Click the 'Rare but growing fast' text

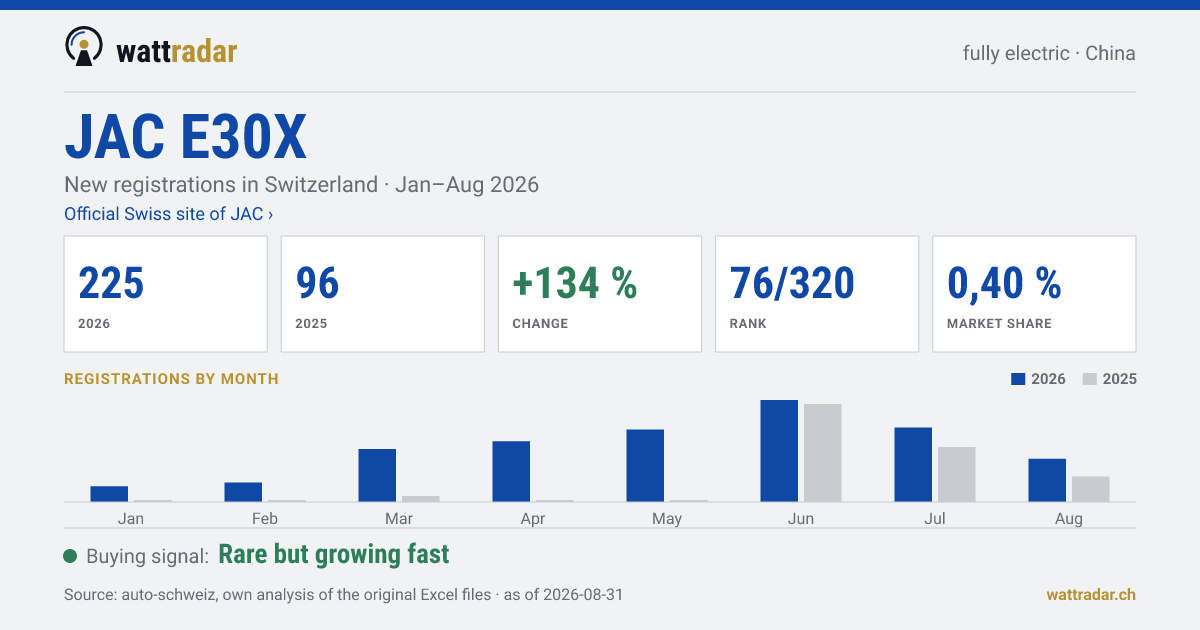[334, 554]
